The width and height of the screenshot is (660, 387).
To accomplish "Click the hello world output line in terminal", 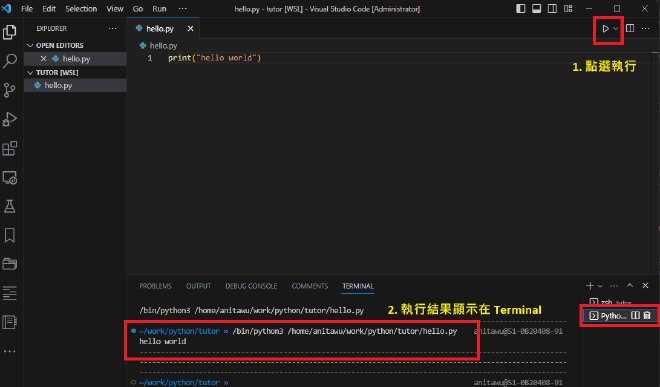I will coord(162,342).
